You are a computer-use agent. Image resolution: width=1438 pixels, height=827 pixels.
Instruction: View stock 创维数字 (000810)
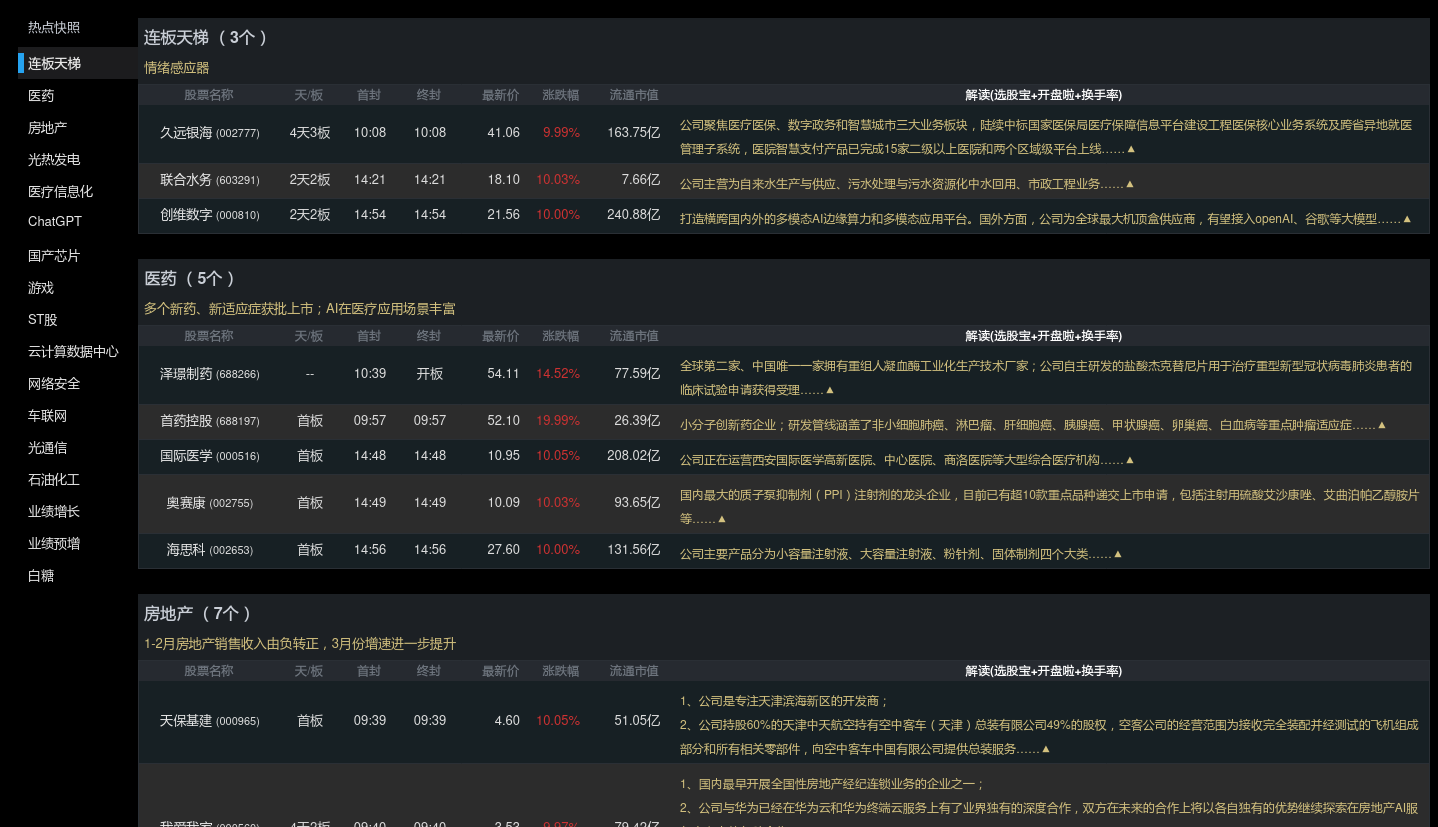click(x=209, y=215)
